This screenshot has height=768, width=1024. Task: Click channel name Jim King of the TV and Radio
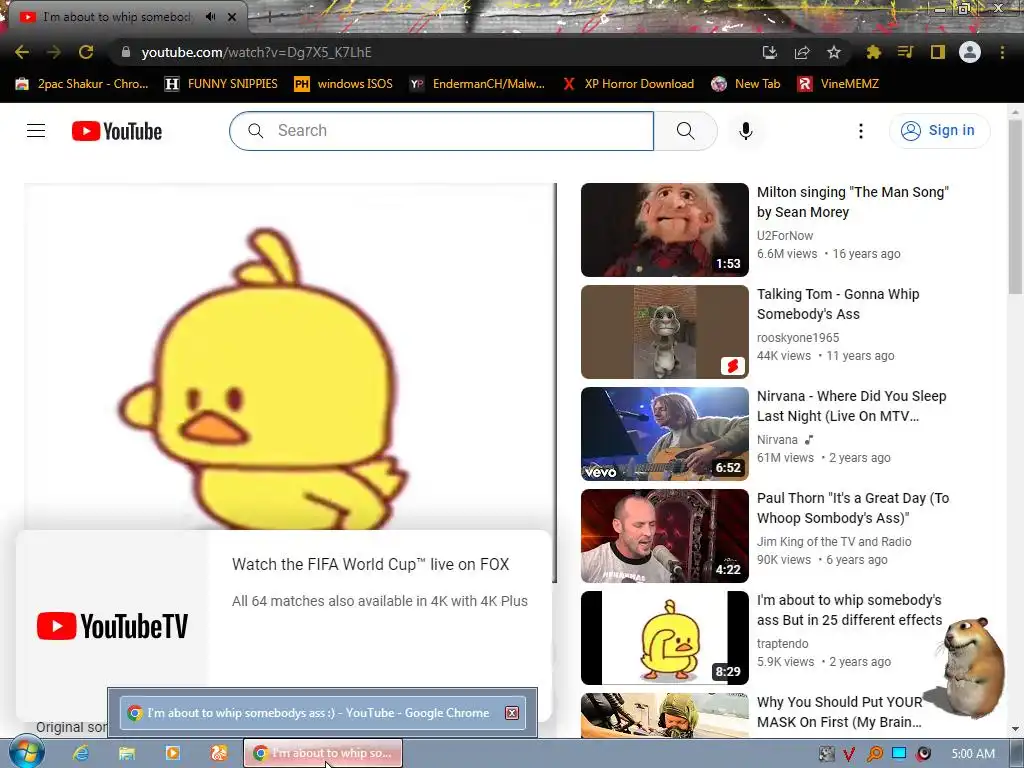[834, 541]
